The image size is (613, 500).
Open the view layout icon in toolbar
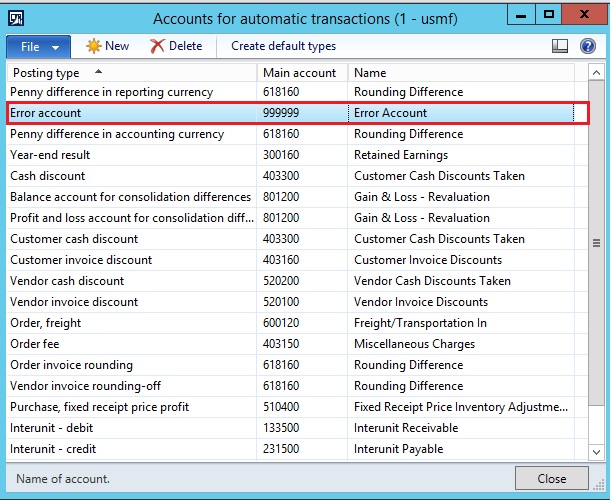pos(560,46)
